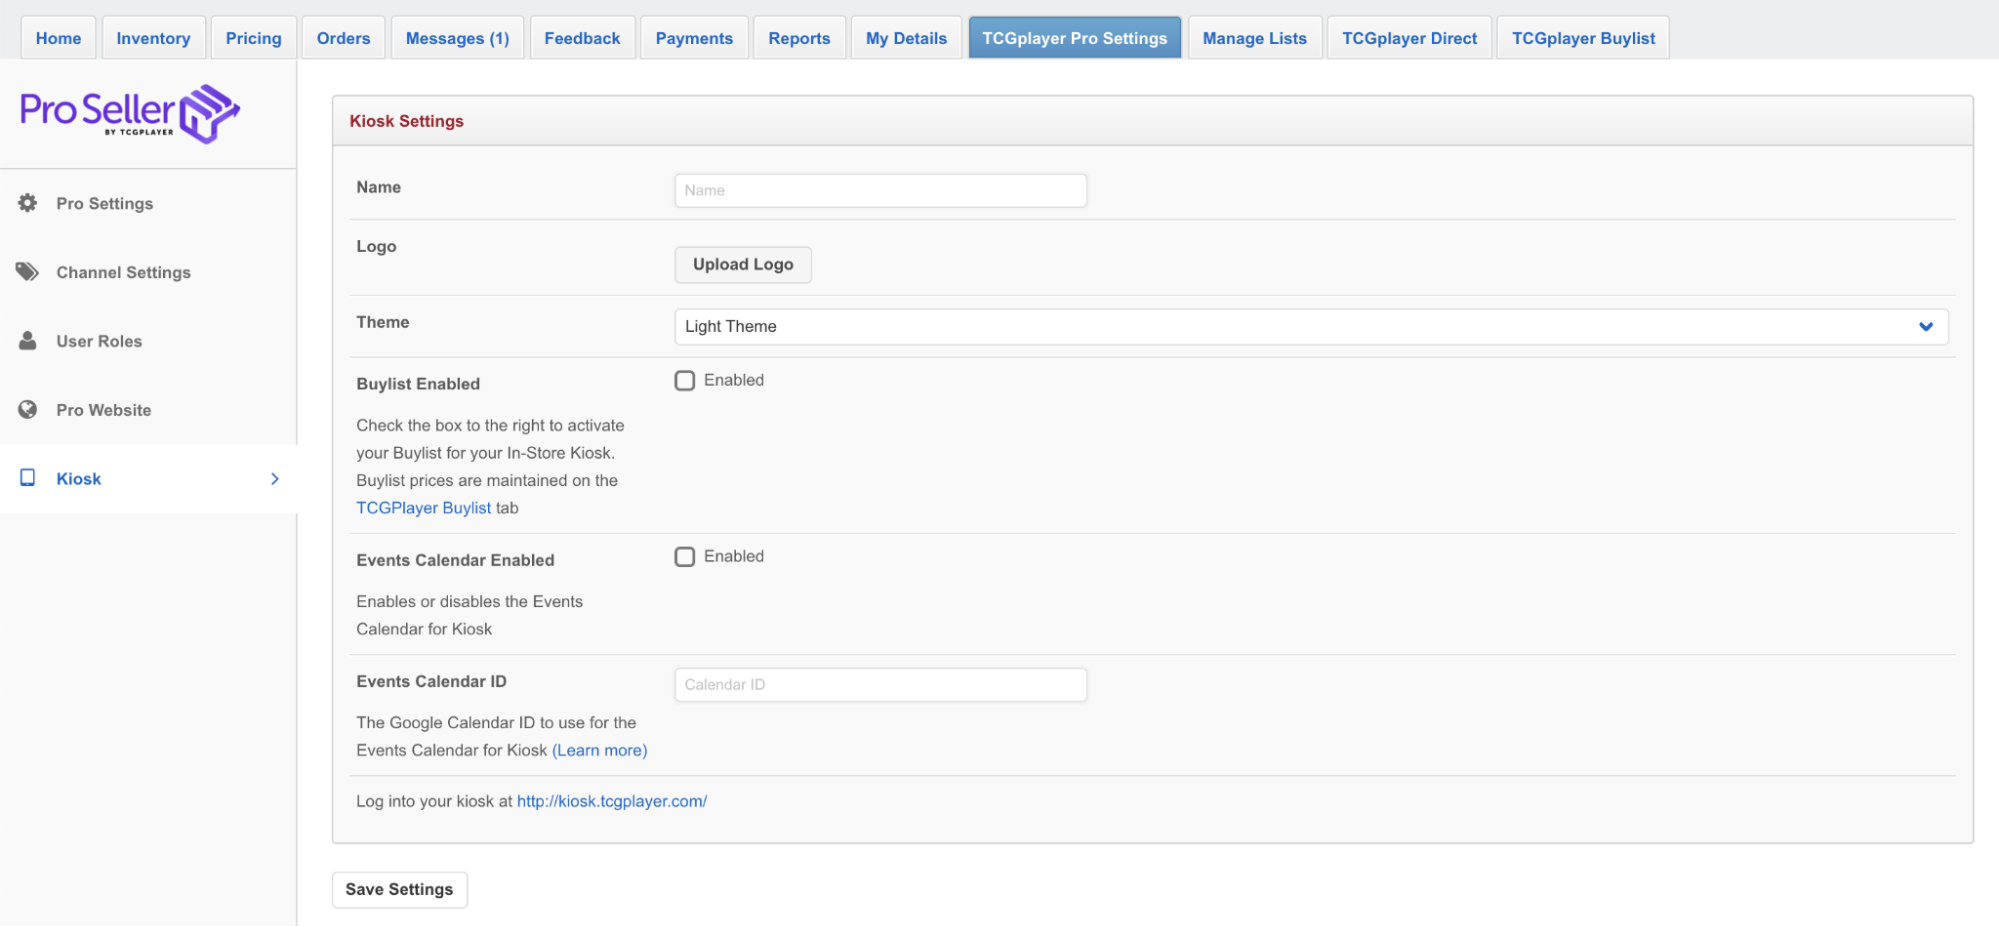Click the Kiosk device icon in sidebar
The image size is (1999, 927).
pos(27,478)
